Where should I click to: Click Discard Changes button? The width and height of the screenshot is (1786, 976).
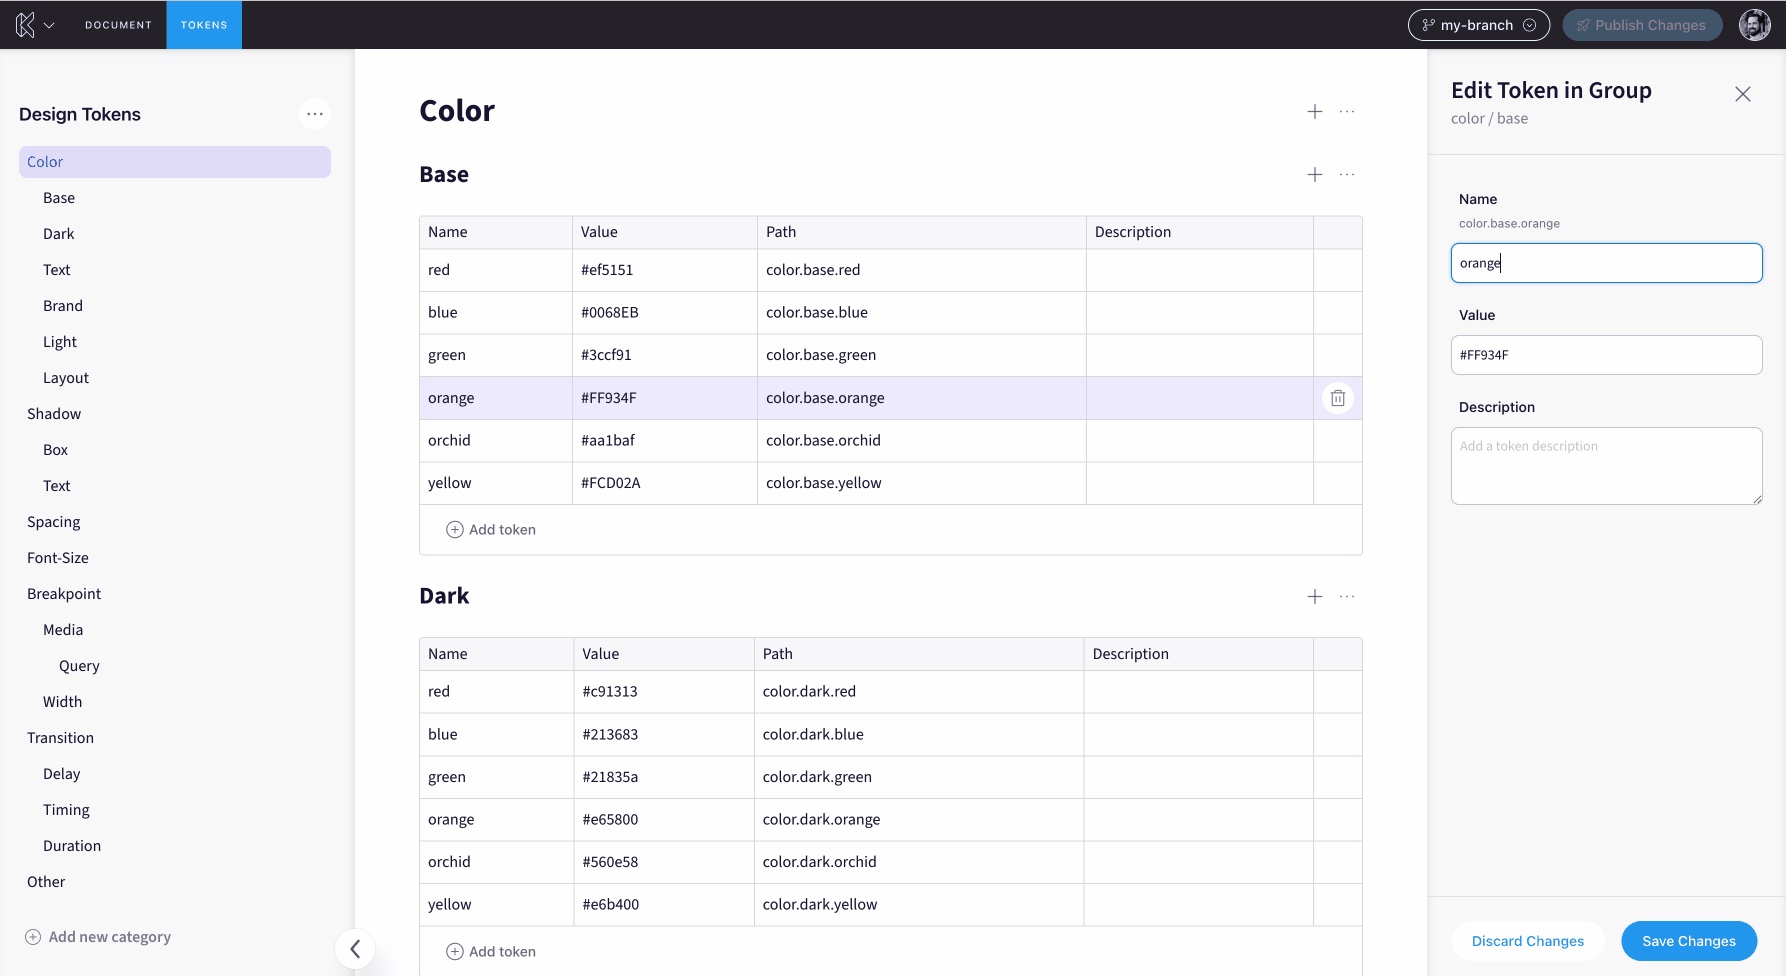[1527, 941]
